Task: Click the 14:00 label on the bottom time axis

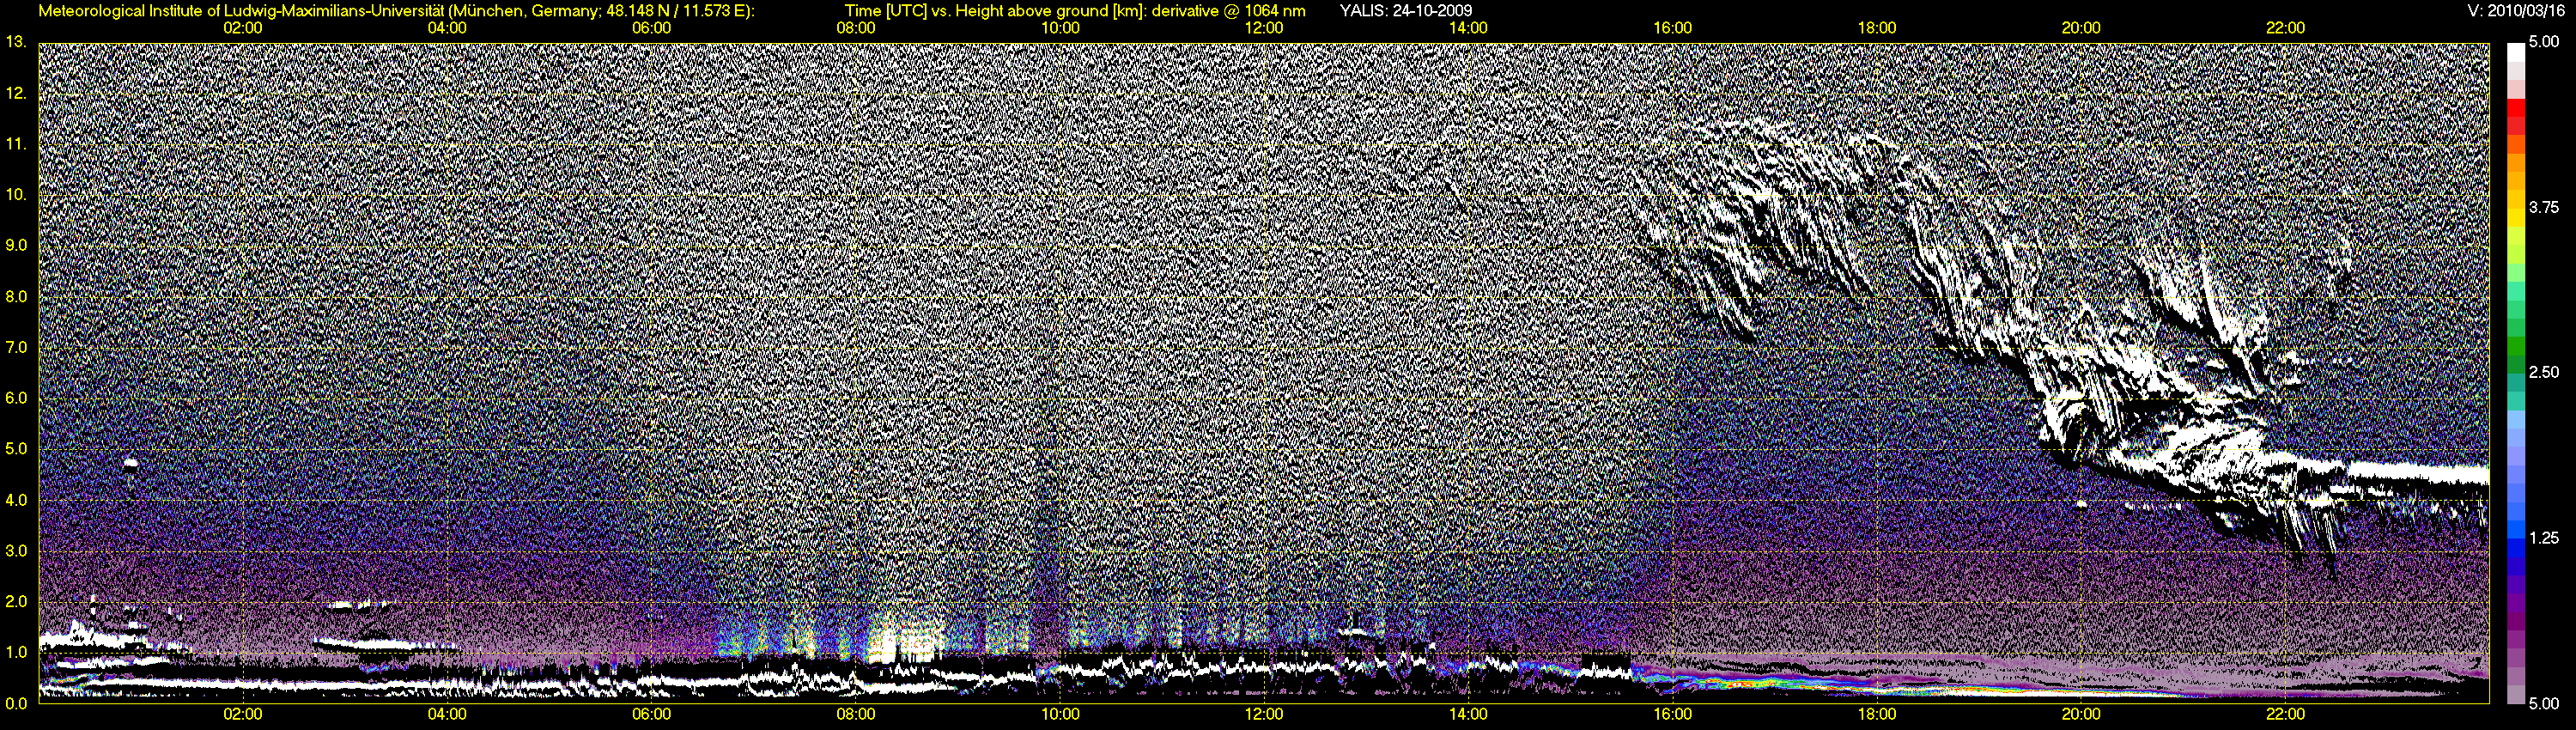Action: coord(1468,714)
